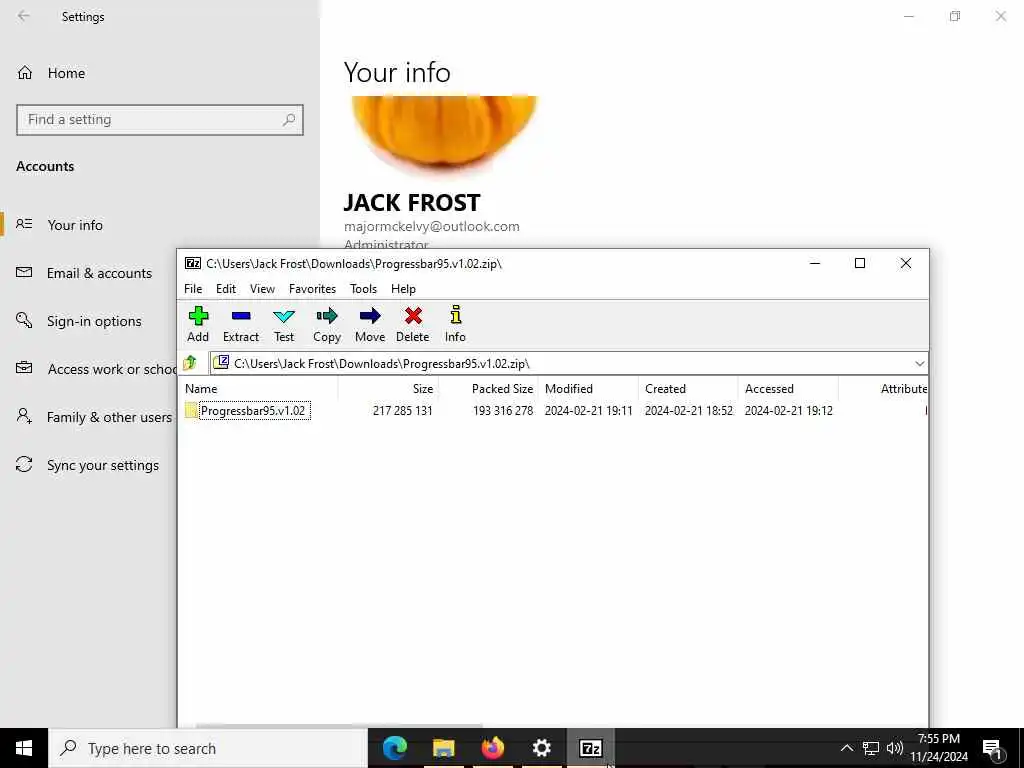
Task: Show hidden system tray icons
Action: [846, 748]
